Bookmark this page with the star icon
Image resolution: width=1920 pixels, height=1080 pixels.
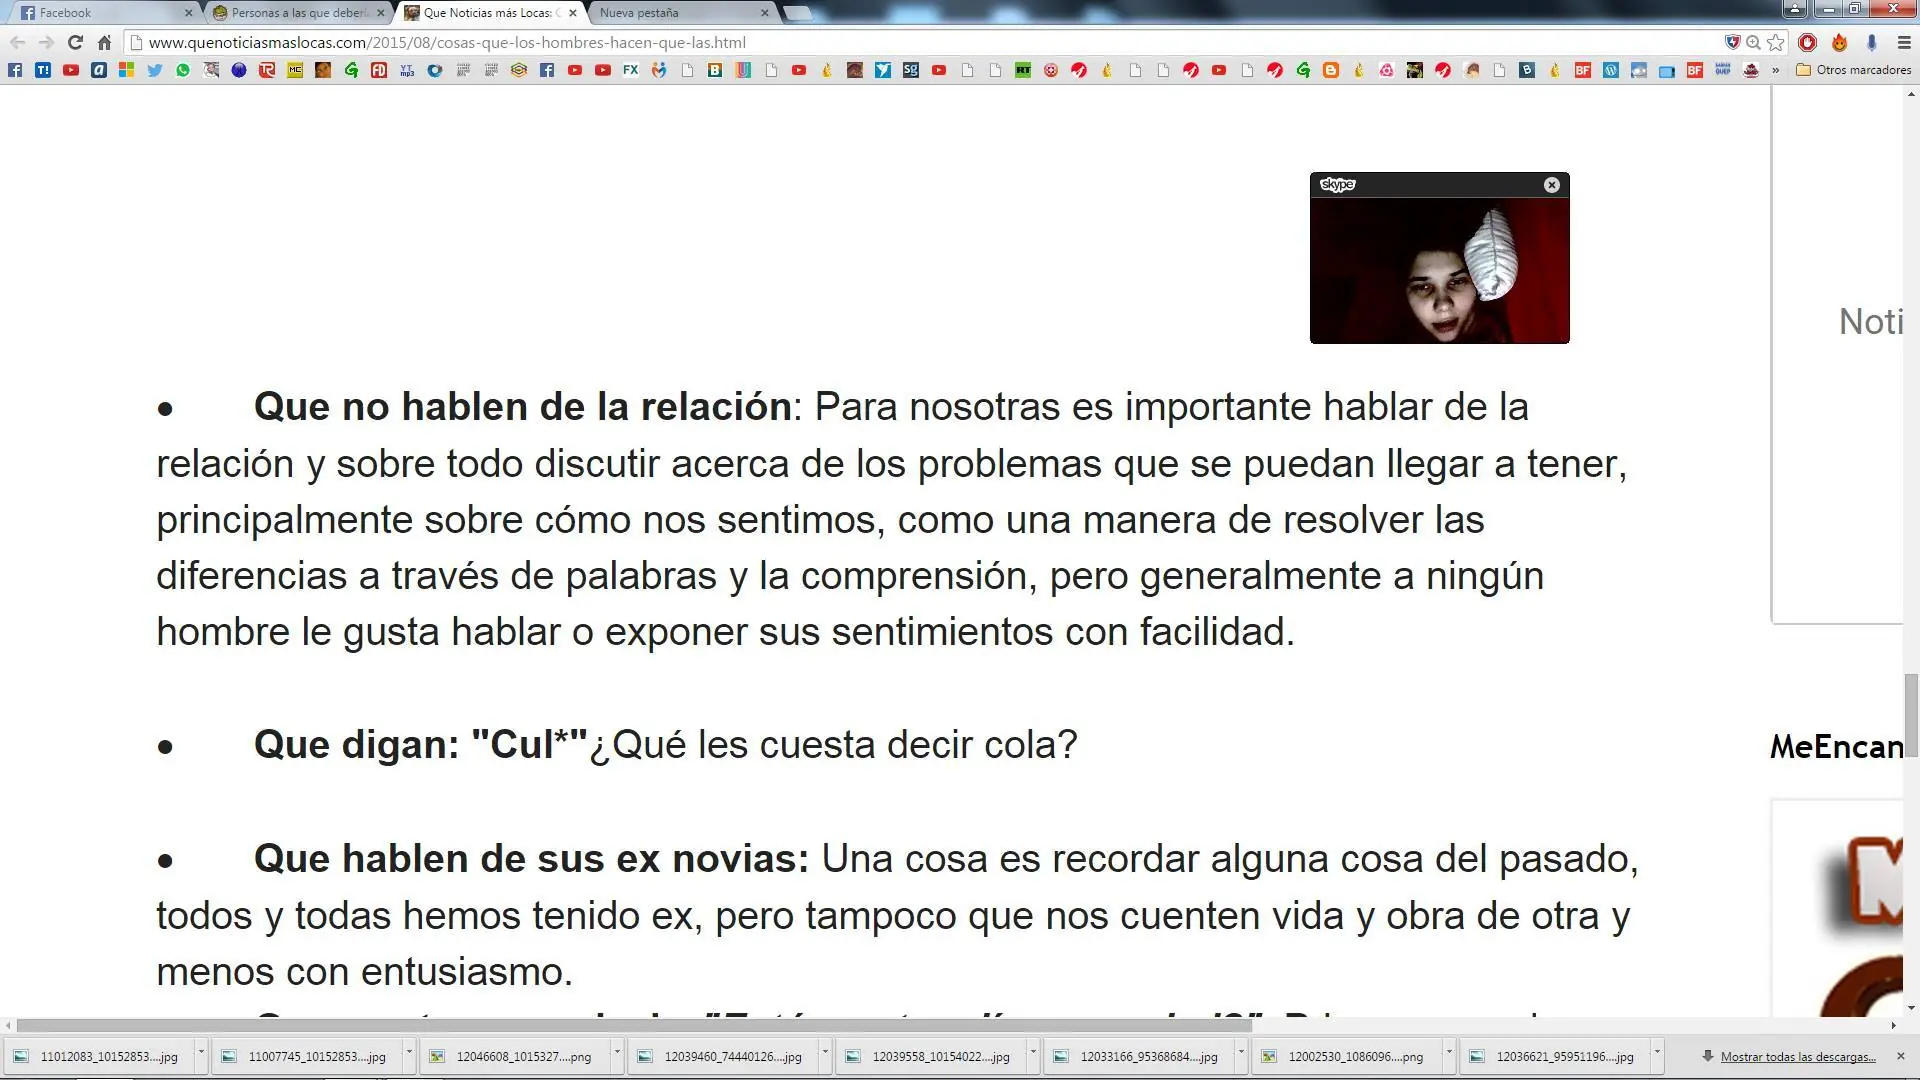point(1776,43)
